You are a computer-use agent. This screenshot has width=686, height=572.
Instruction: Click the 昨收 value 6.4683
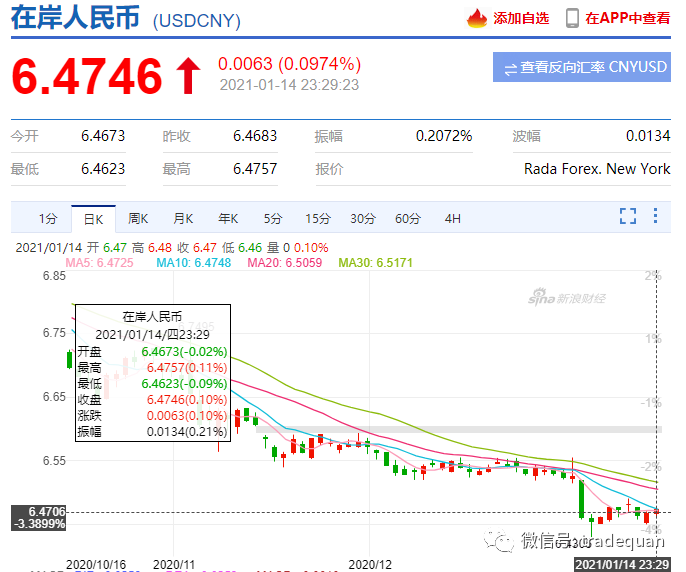coord(255,136)
